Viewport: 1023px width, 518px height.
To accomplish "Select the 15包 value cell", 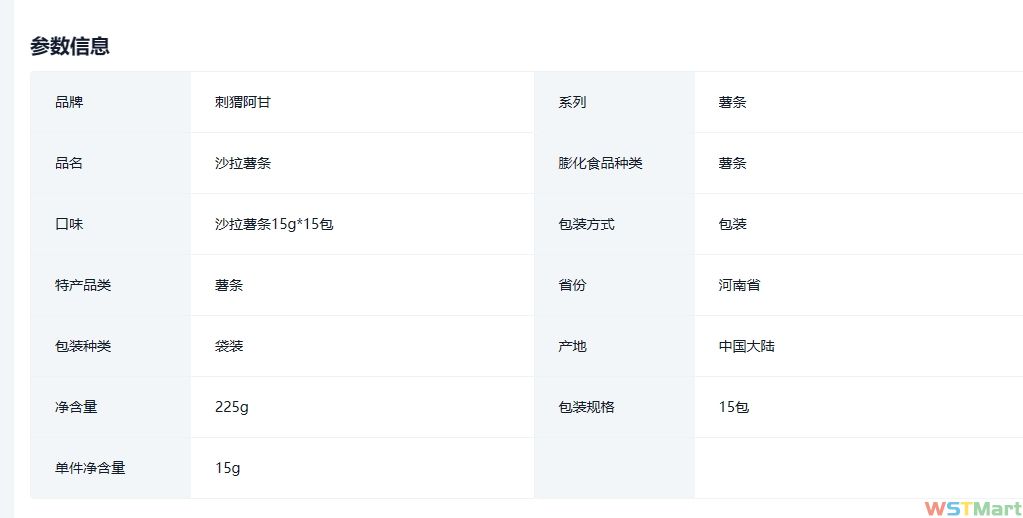I will pyautogui.click(x=733, y=407).
